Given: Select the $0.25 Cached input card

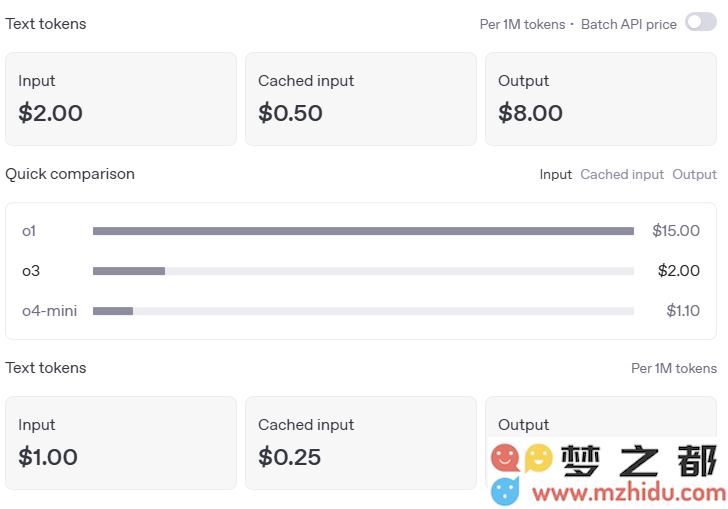Looking at the screenshot, I should point(361,443).
